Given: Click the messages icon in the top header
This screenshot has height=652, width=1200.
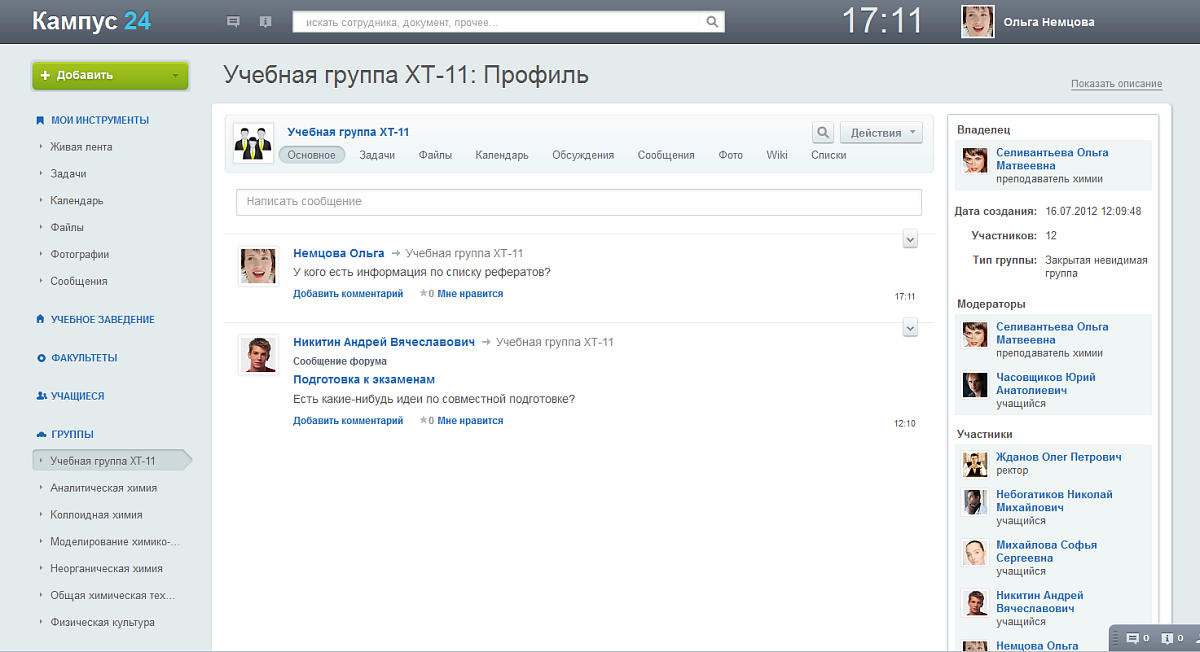Looking at the screenshot, I should (233, 21).
